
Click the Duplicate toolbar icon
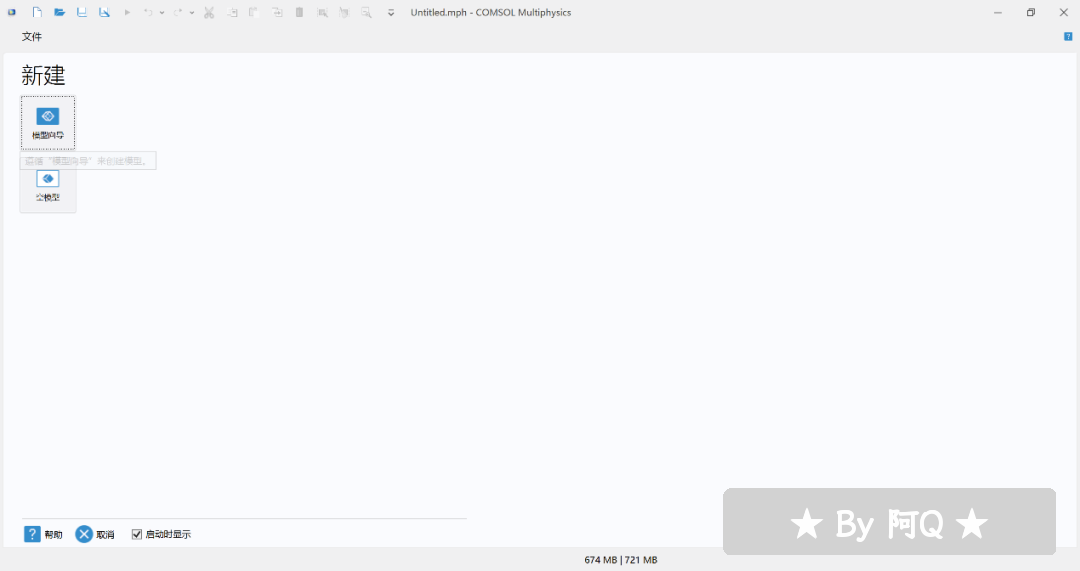[x=277, y=12]
